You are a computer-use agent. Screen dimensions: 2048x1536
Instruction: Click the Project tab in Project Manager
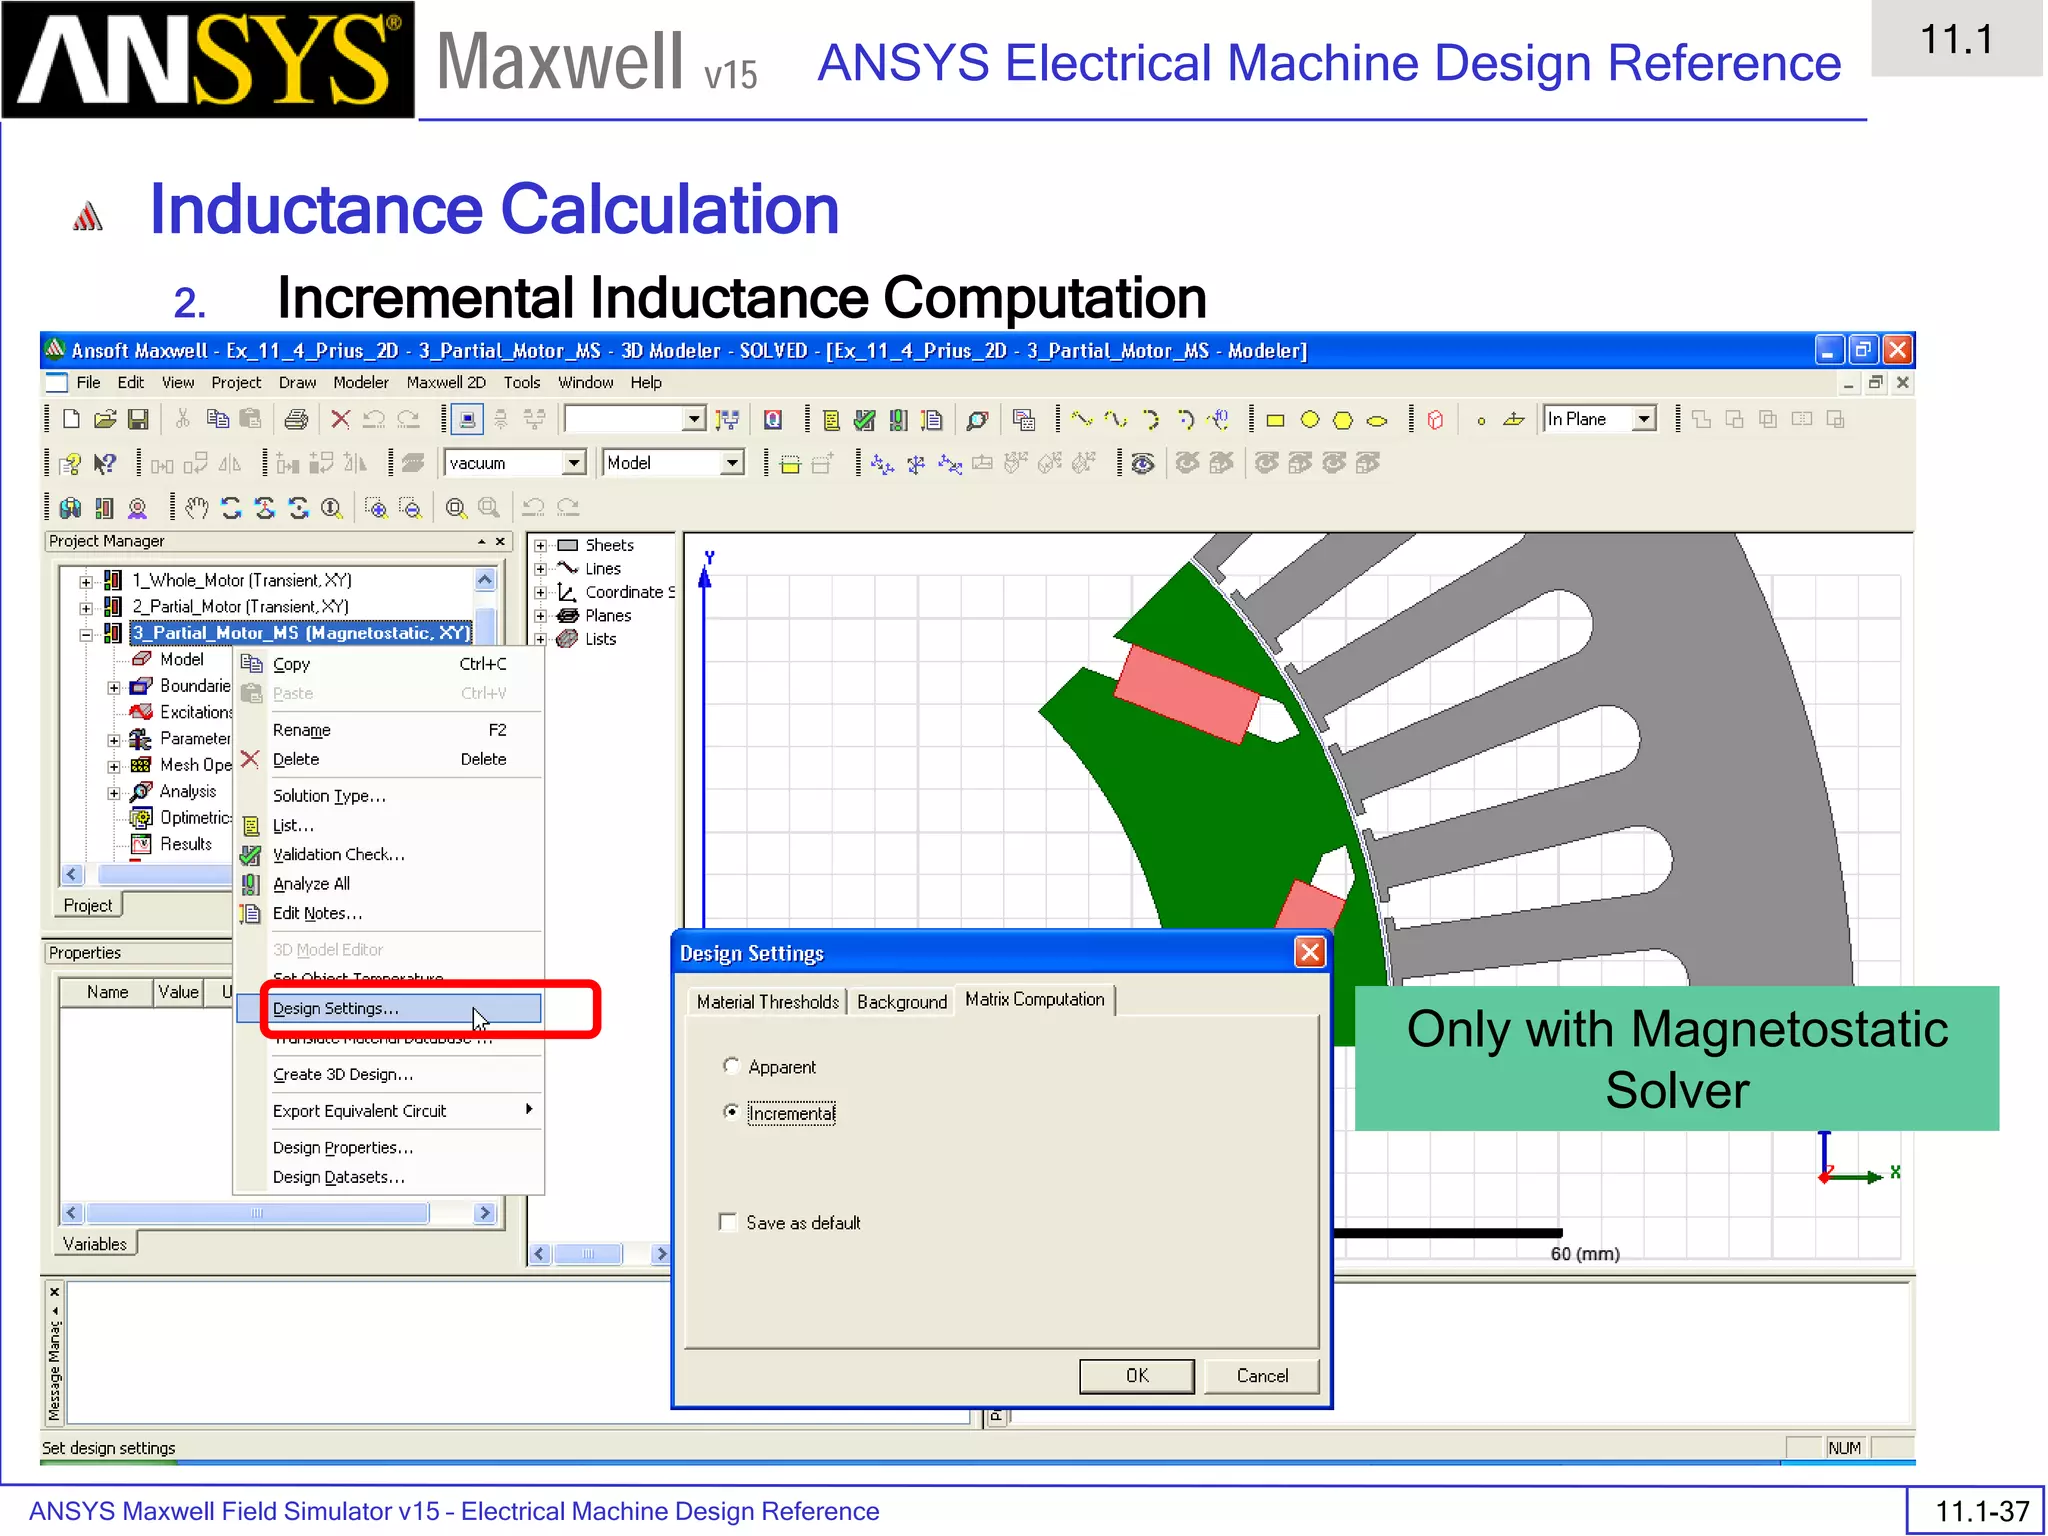[88, 906]
